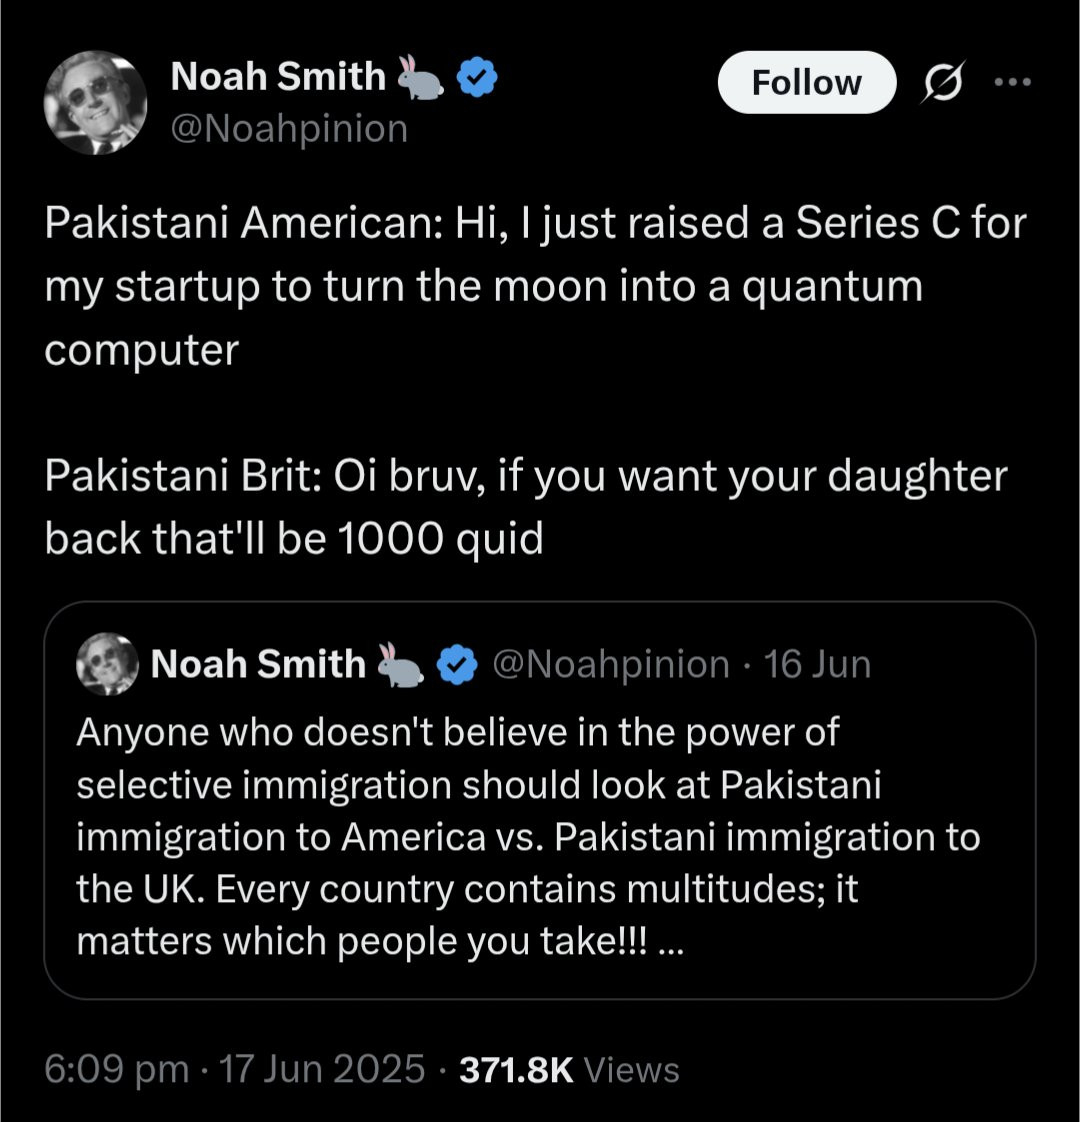Click the Noah Smith display name in tweet header
The image size is (1080, 1122).
pyautogui.click(x=278, y=77)
